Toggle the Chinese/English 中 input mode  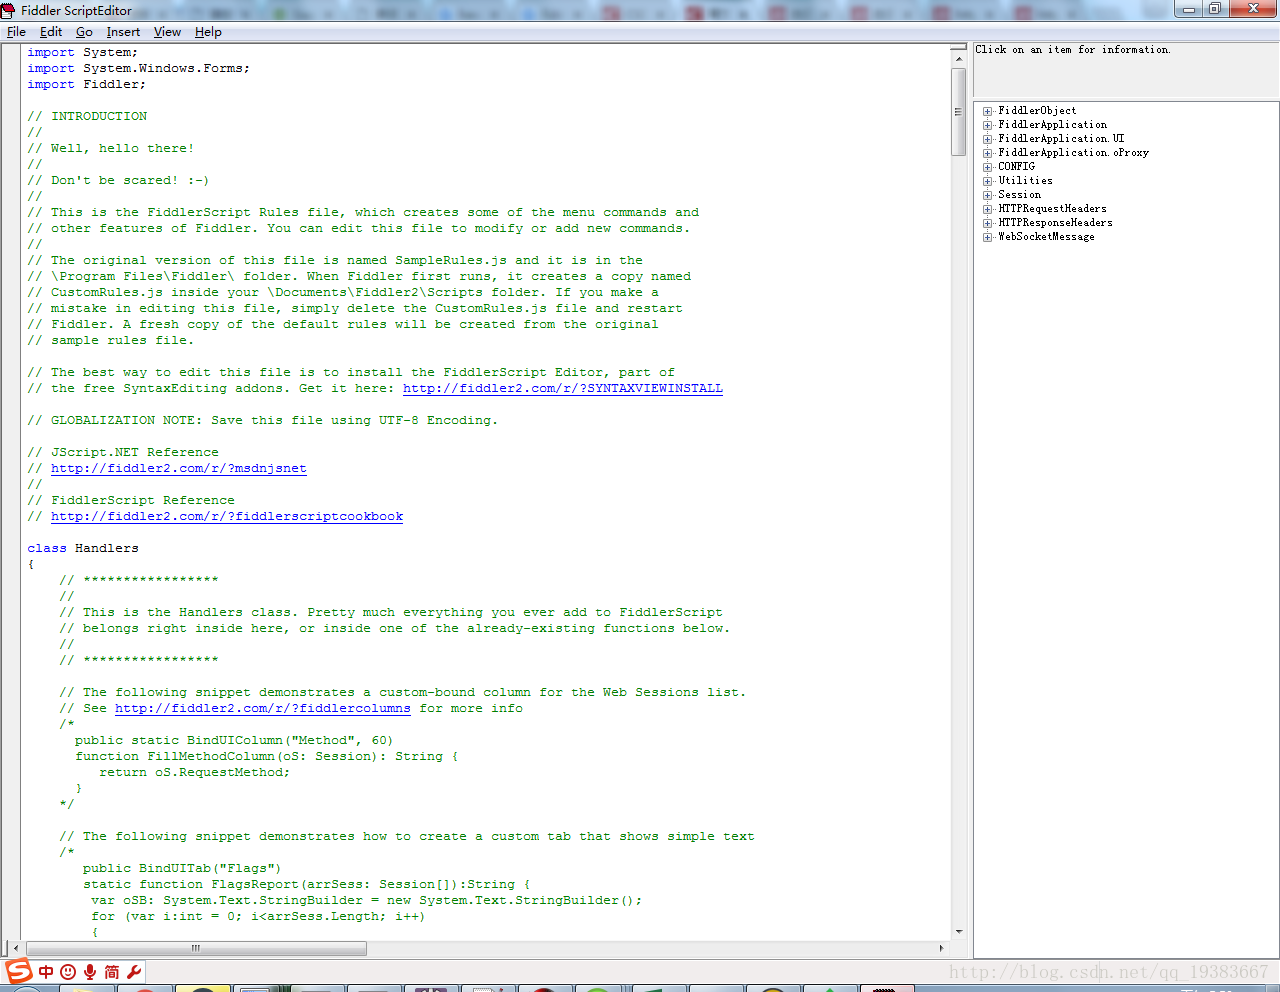click(x=46, y=972)
